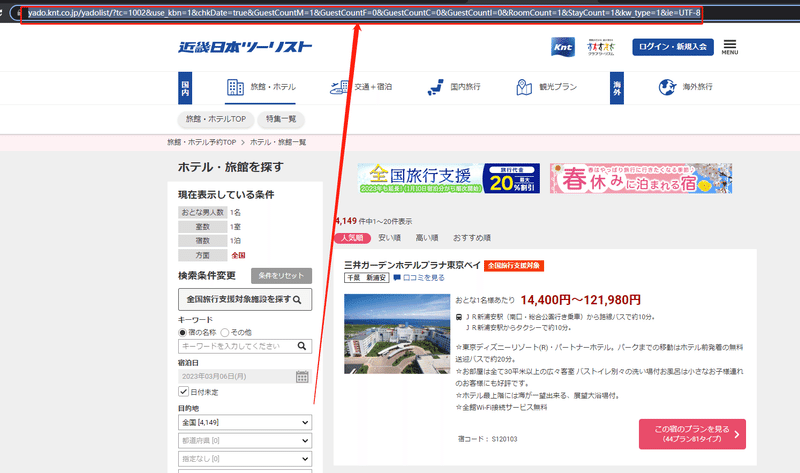This screenshot has width=800, height=473.
Task: Follow the 旅館・ホテル予約TOP breadcrumb link
Action: (202, 142)
